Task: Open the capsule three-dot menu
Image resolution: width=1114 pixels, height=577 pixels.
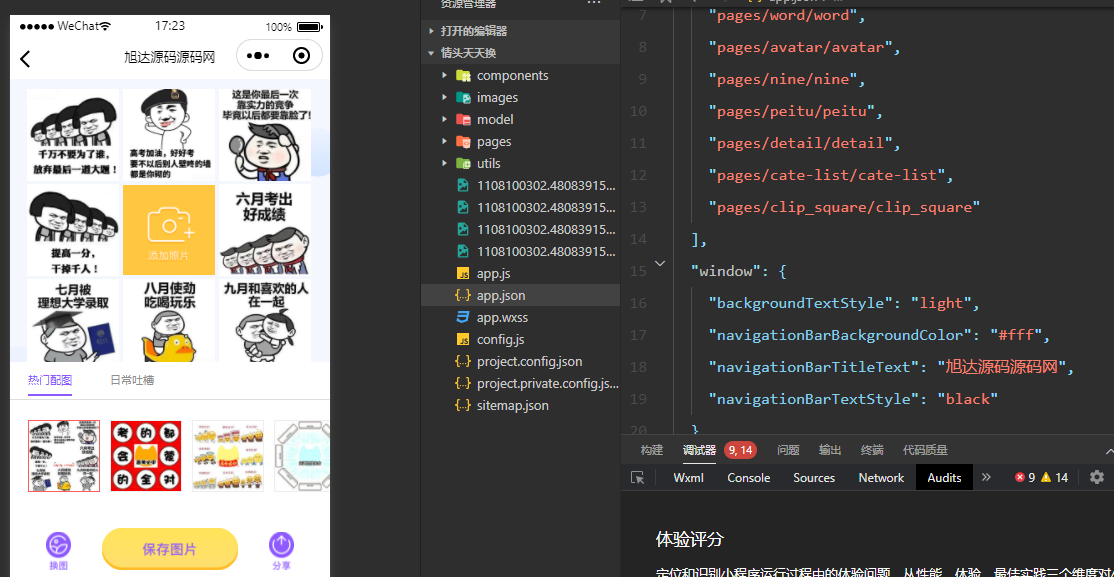Action: click(257, 56)
